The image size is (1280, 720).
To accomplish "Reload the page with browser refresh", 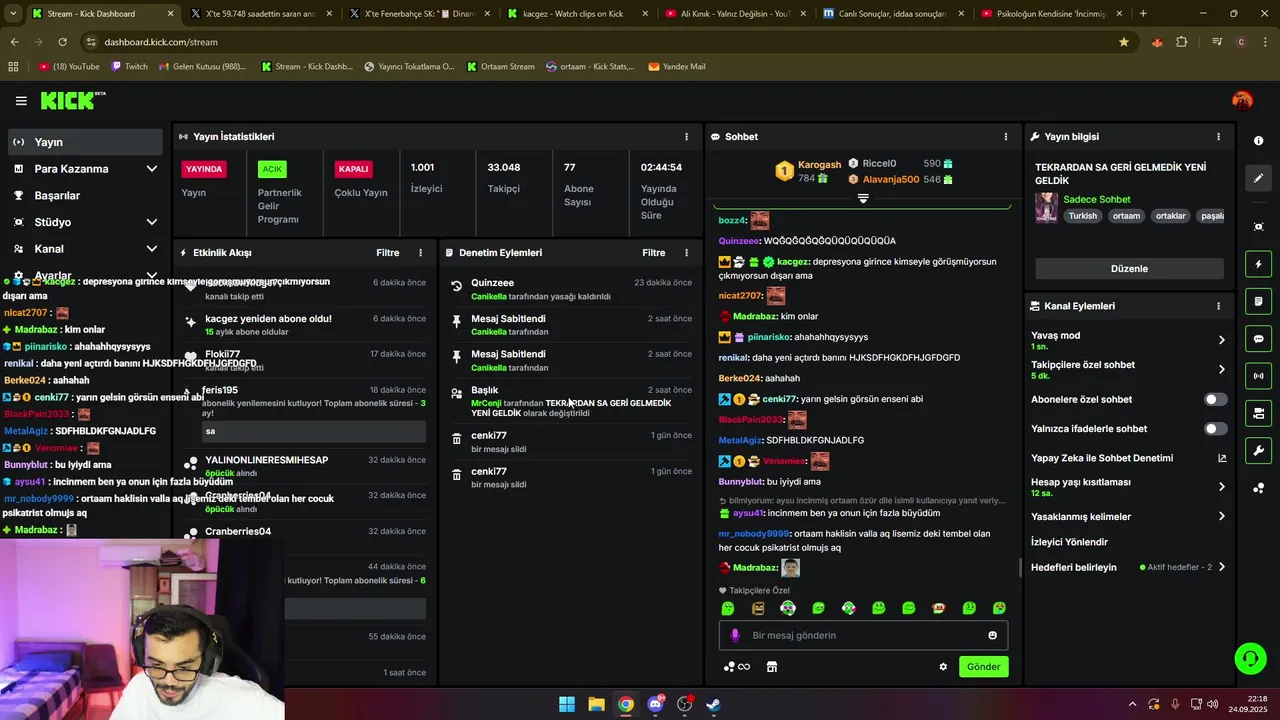I will [62, 42].
